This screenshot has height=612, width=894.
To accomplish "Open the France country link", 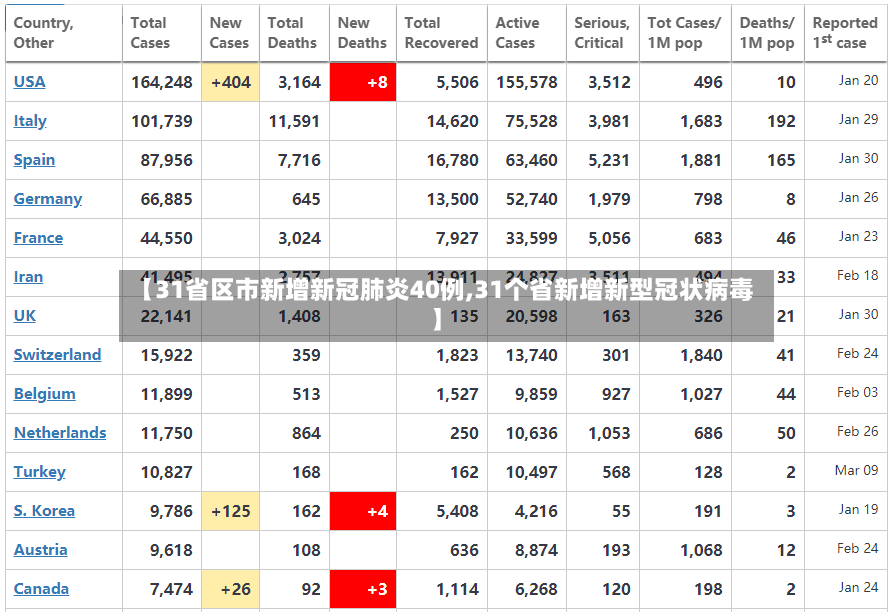I will coord(38,238).
